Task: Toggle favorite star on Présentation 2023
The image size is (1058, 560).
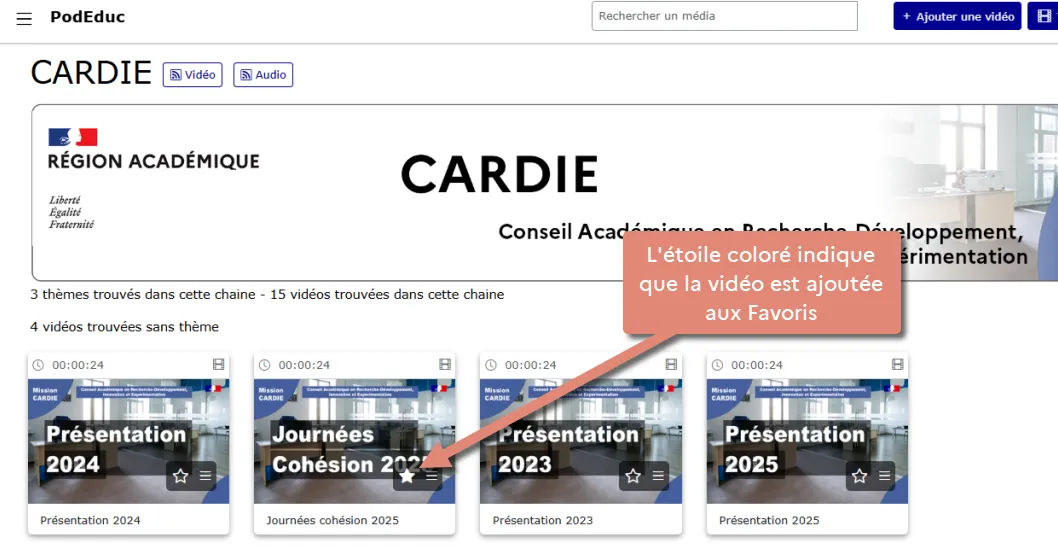Action: coord(633,476)
